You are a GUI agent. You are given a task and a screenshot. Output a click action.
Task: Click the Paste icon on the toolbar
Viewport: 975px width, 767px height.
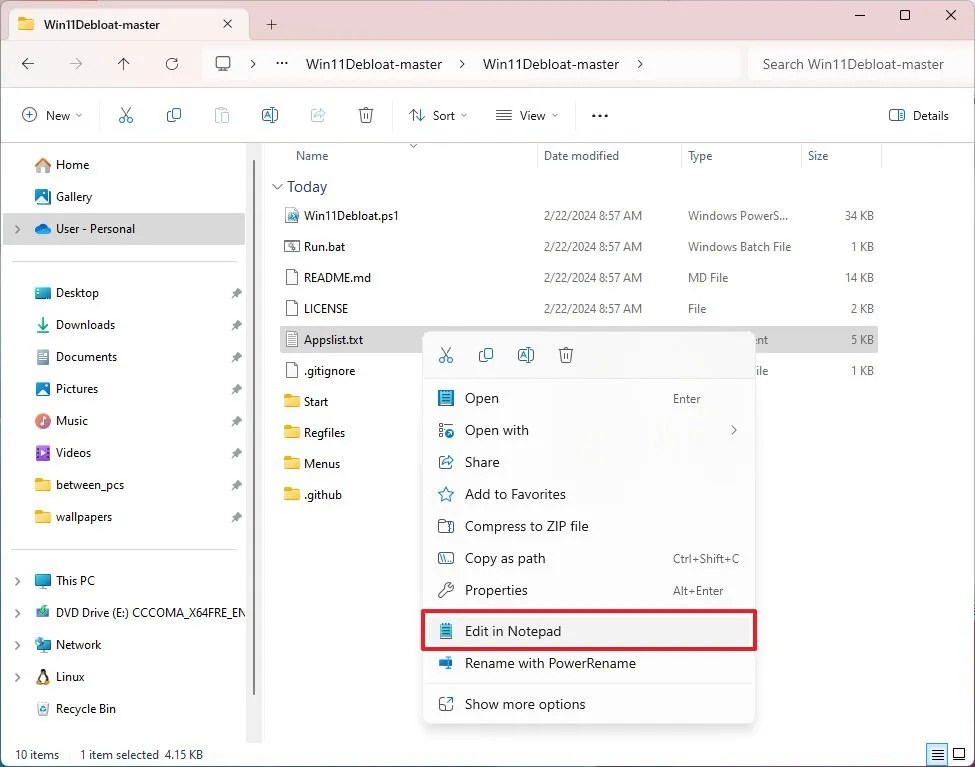point(222,115)
